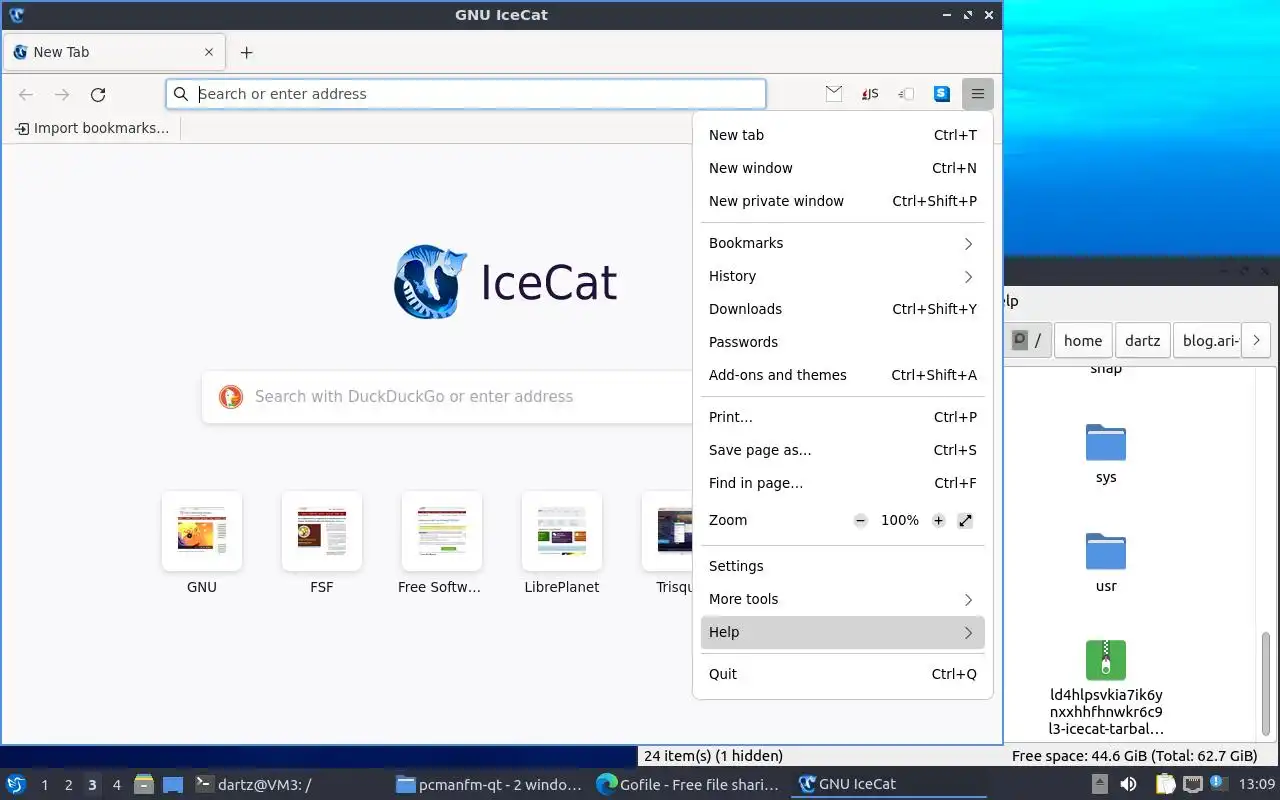The image size is (1280, 800).
Task: Open the LibrePlanet top site tile
Action: tap(562, 544)
